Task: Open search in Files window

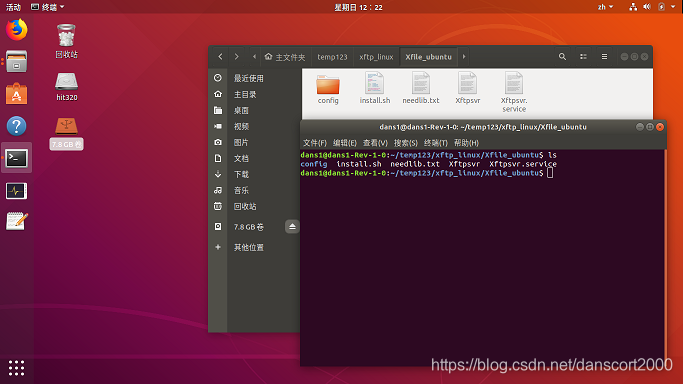Action: [x=562, y=57]
